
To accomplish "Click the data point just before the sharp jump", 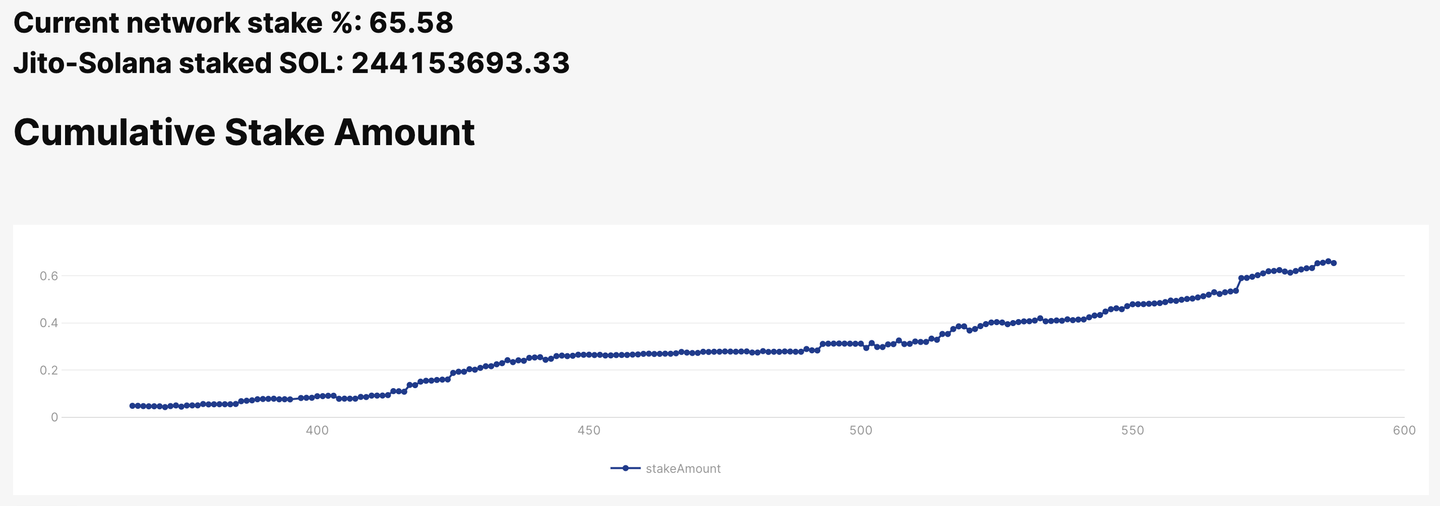I will [x=1236, y=291].
